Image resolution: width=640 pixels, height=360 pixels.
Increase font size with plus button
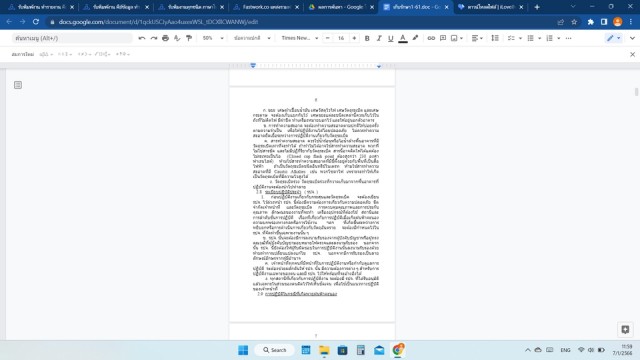354,38
